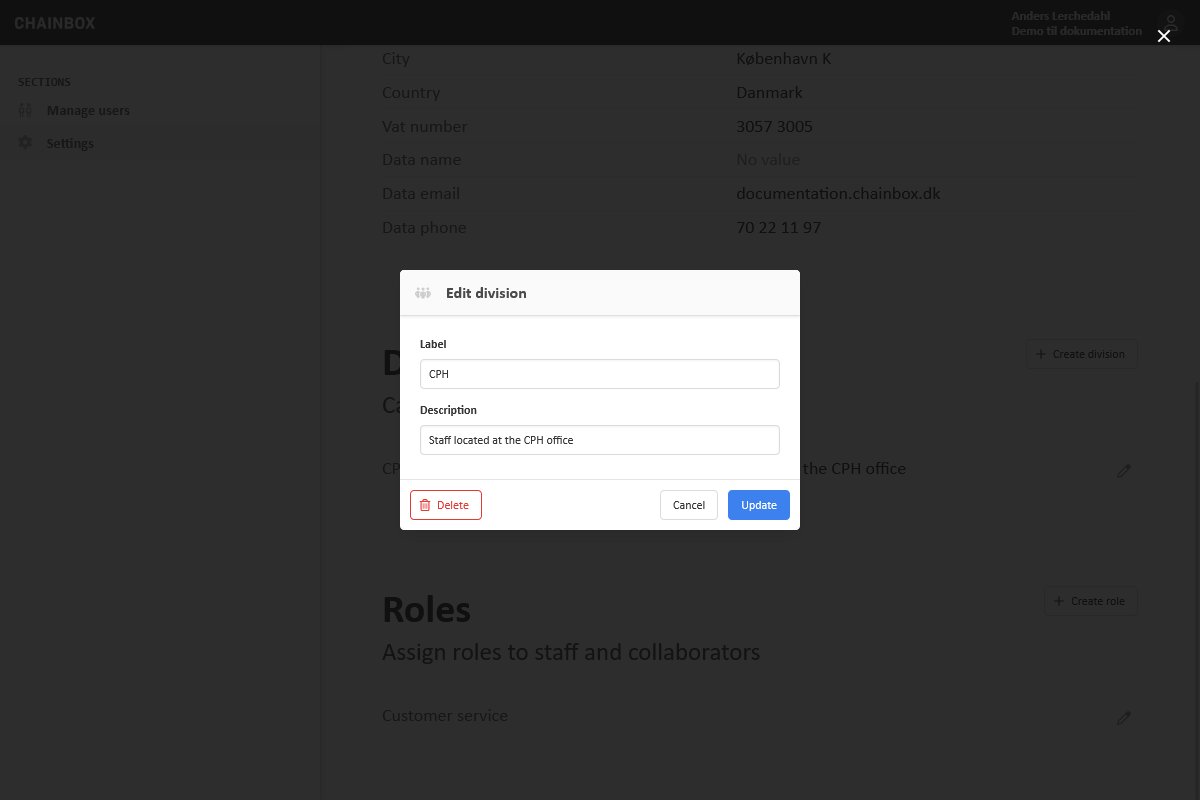Click the Data phone label

tap(424, 228)
